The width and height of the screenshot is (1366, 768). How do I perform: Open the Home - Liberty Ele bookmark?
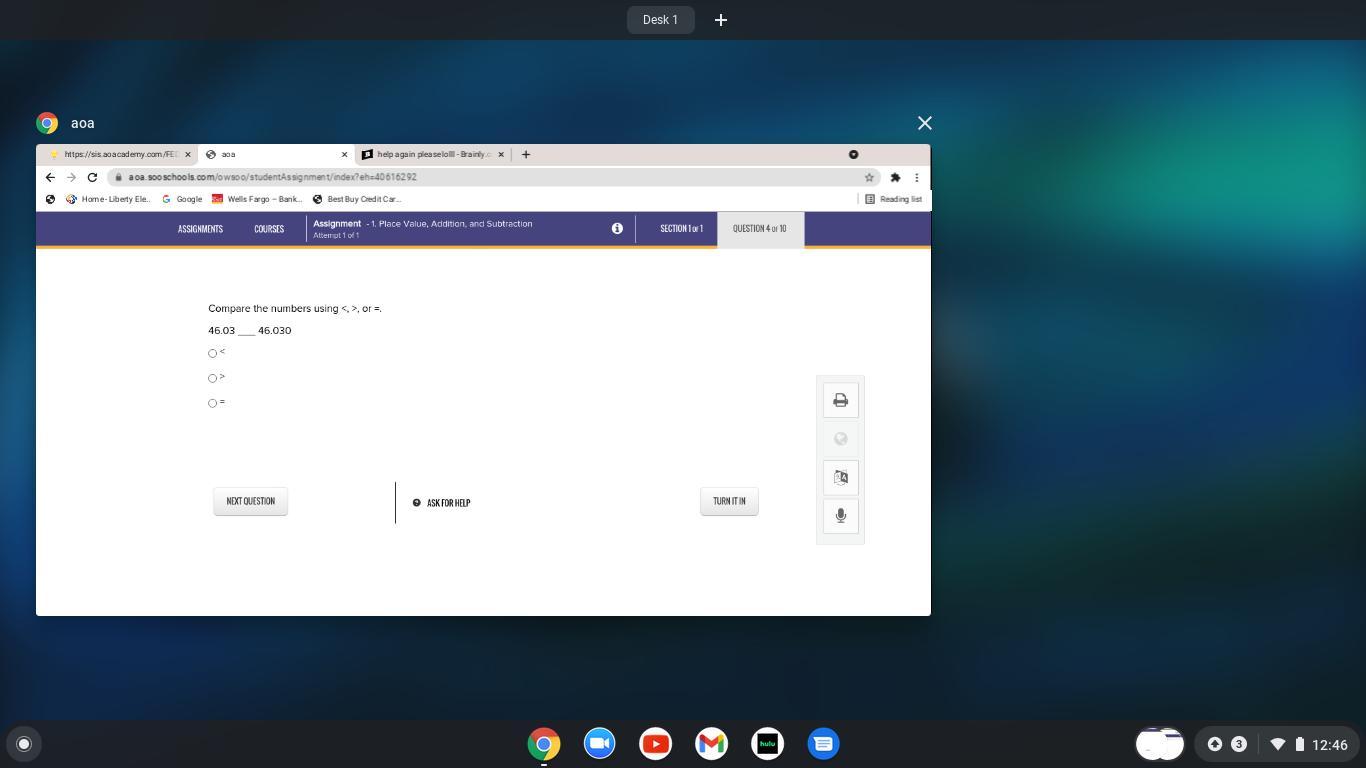coord(108,199)
